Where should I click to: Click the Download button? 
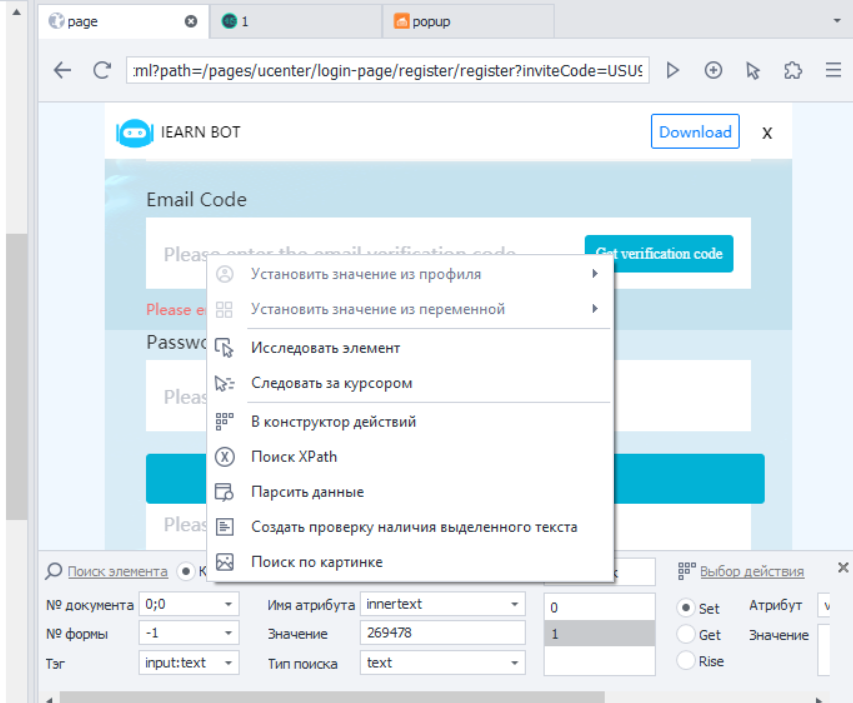tap(695, 131)
